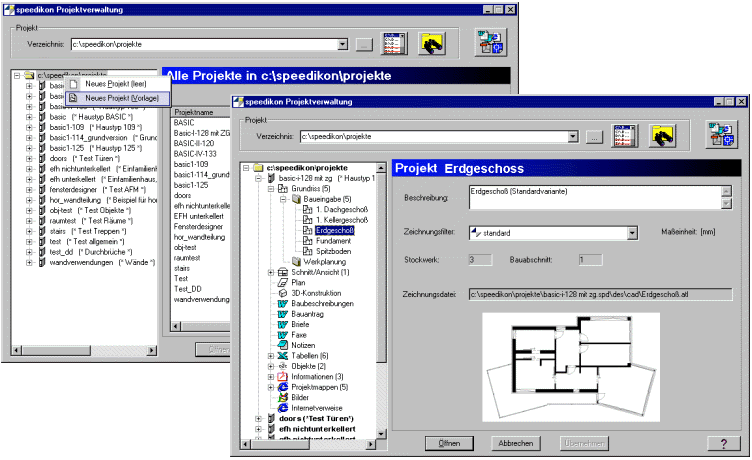Click the Öffnen button in front window

point(449,444)
